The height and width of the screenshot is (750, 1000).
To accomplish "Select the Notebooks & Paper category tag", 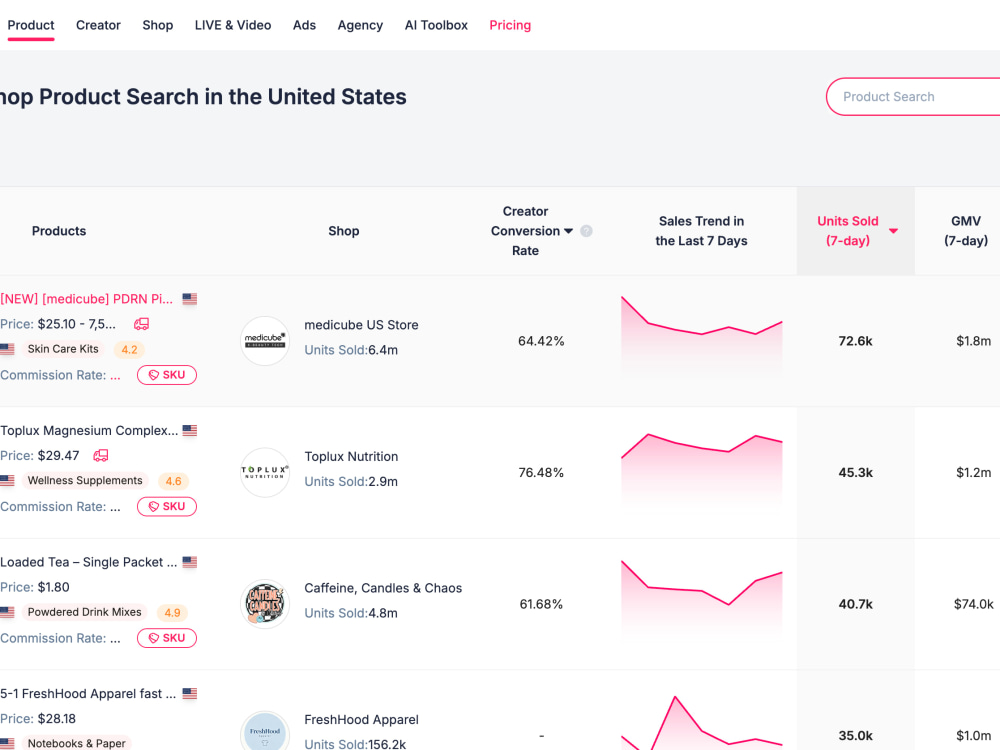I will [x=77, y=743].
